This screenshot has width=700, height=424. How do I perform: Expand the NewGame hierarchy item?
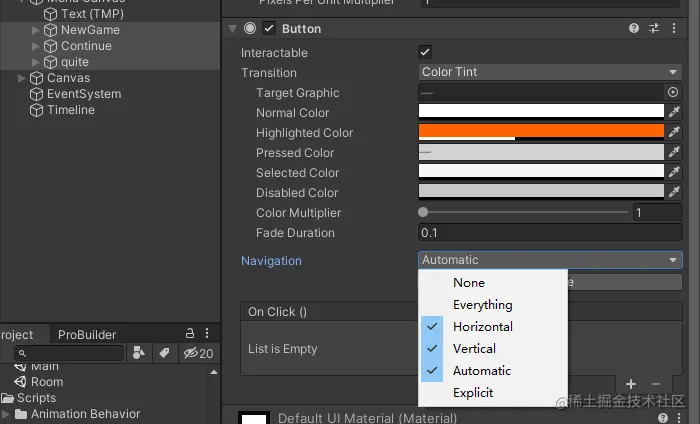tap(37, 30)
